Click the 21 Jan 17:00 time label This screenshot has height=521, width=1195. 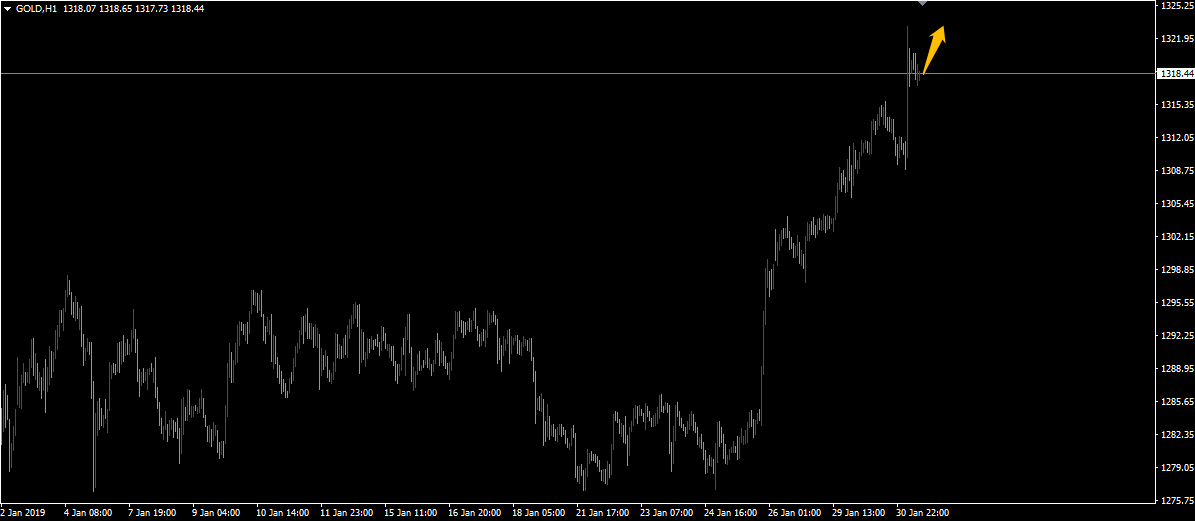(x=604, y=513)
